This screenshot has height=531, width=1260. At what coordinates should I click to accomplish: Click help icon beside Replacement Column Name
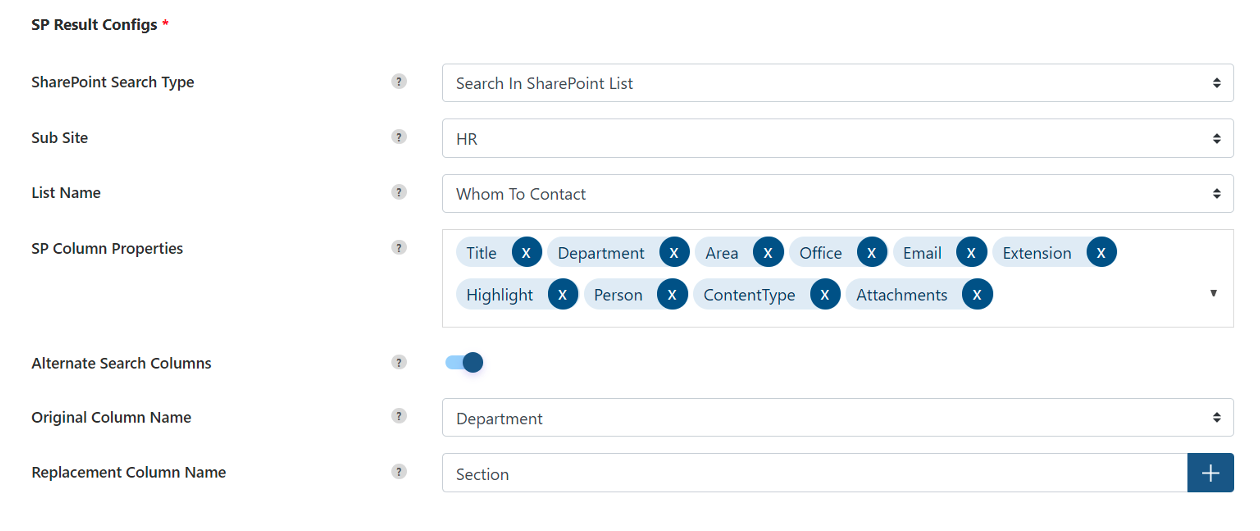(x=399, y=472)
